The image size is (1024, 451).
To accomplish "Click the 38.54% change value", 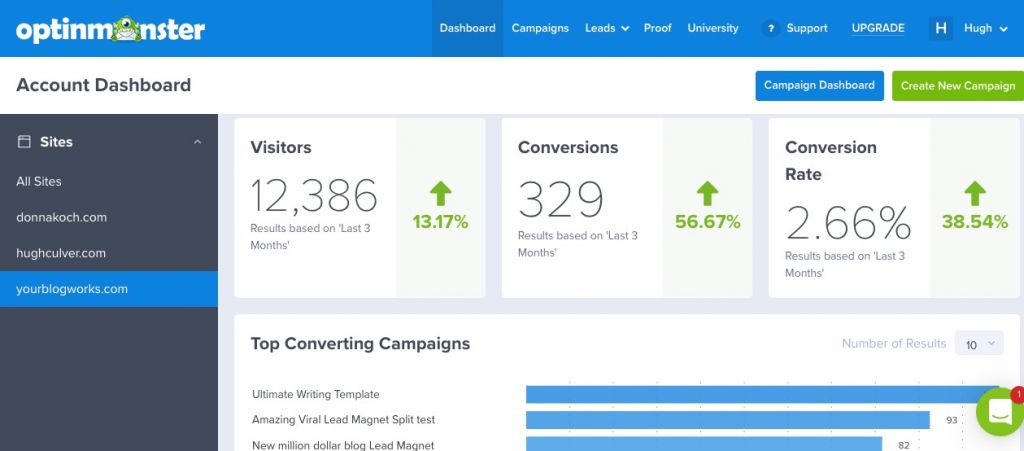I will coord(974,222).
